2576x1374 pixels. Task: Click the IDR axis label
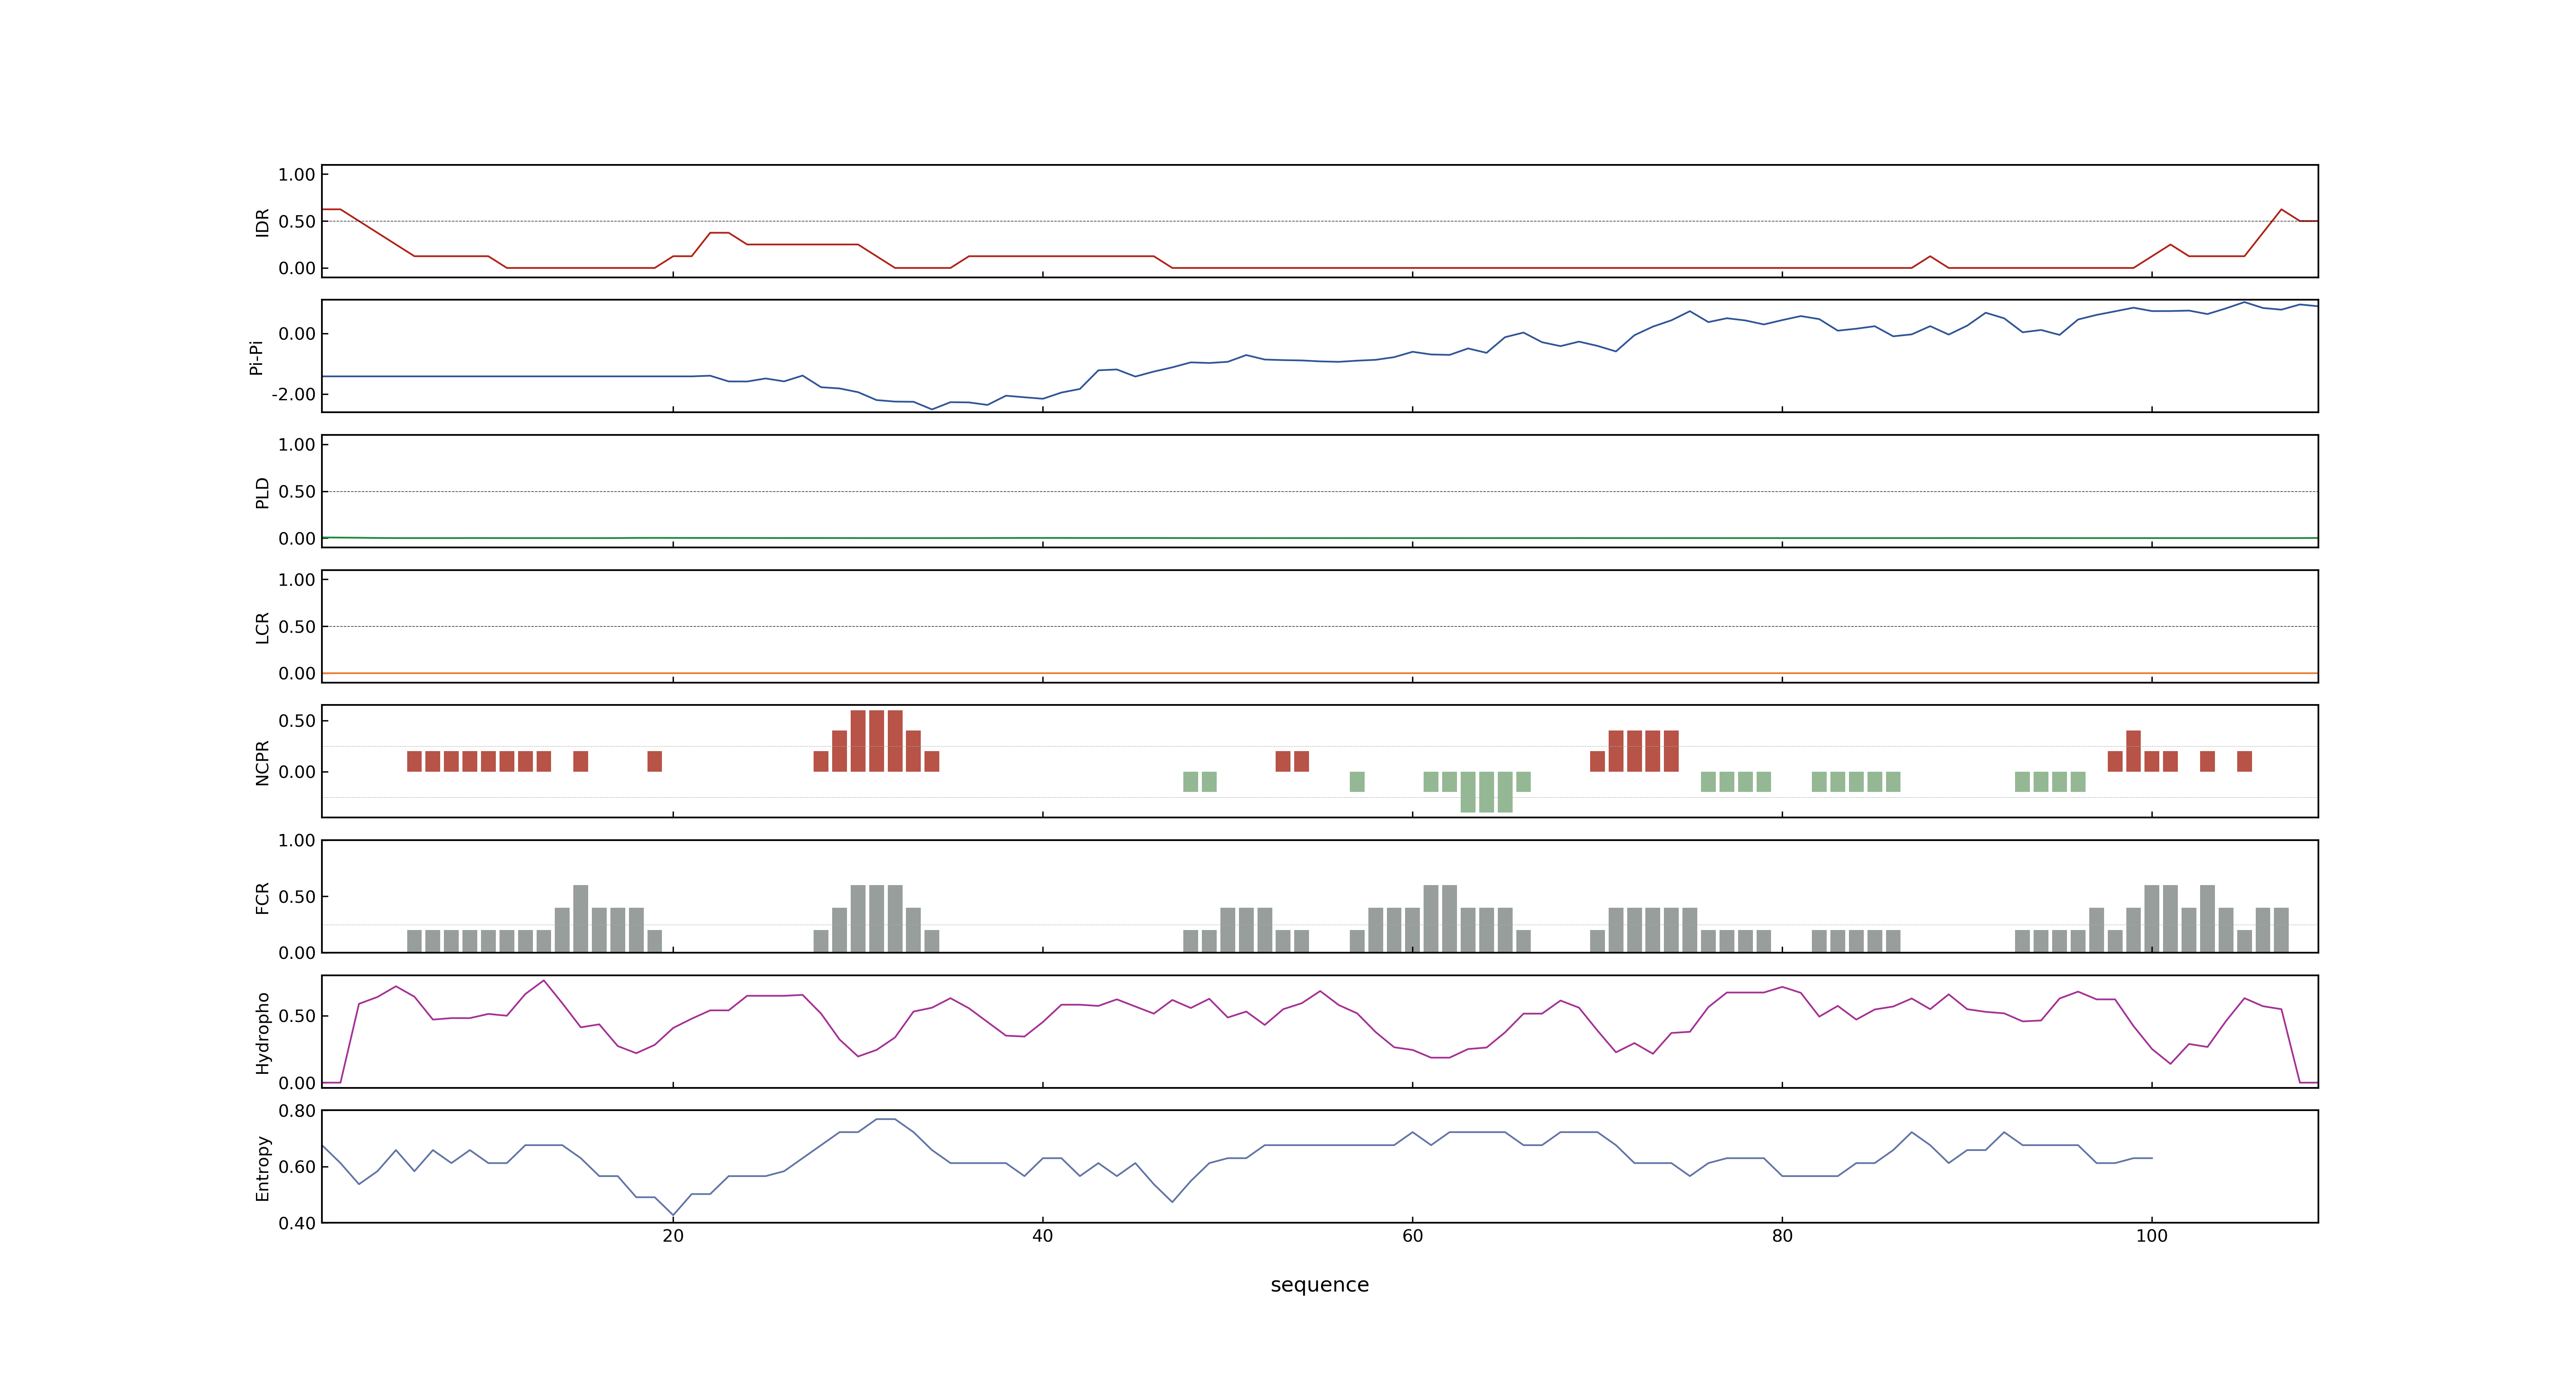[x=262, y=222]
